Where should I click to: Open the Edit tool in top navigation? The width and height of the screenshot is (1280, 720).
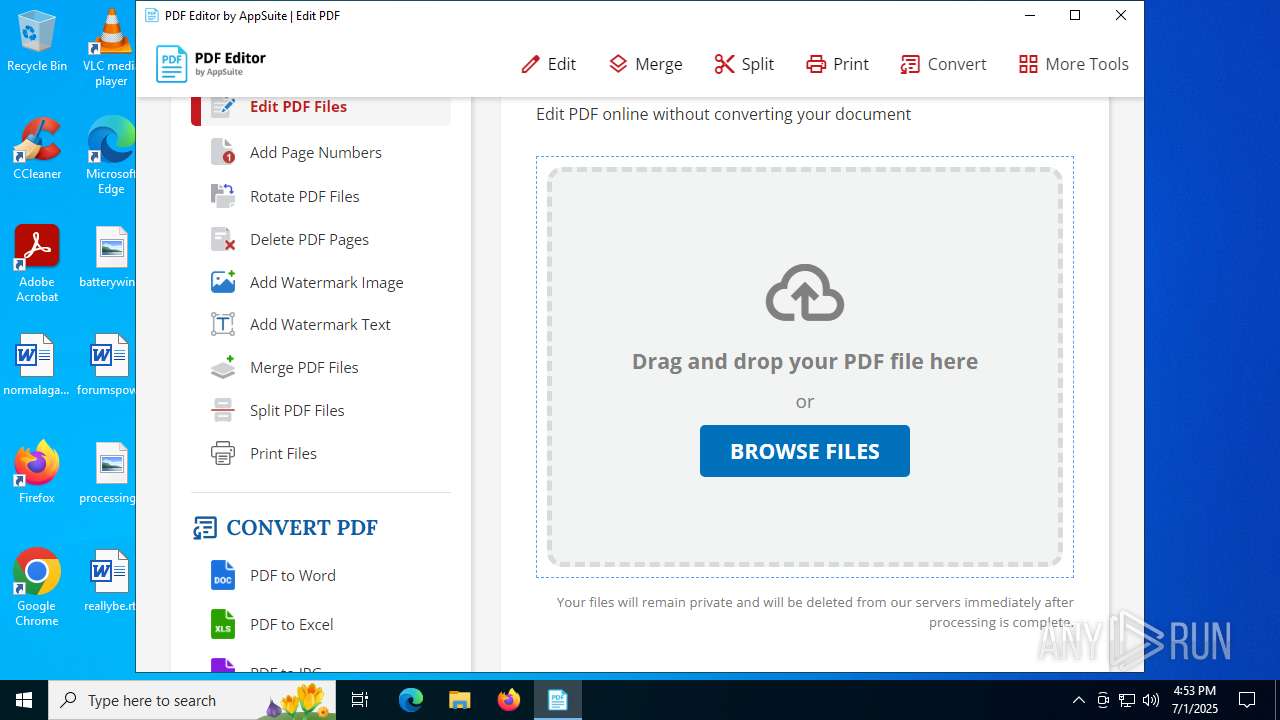(549, 64)
